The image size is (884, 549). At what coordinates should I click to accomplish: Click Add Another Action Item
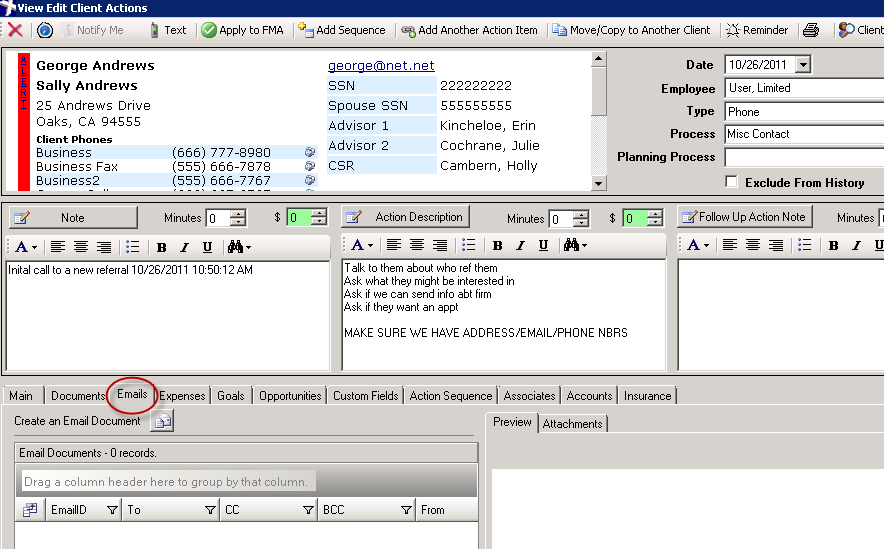(x=470, y=30)
